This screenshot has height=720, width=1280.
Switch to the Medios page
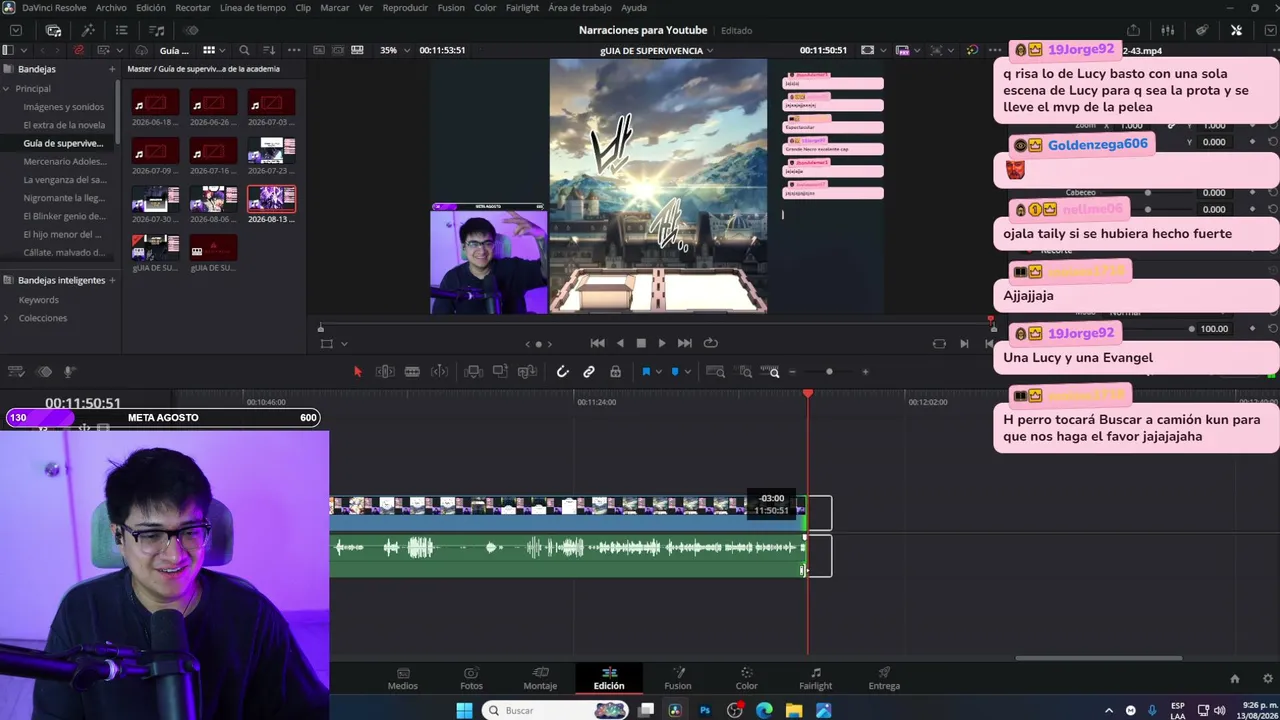click(x=403, y=679)
